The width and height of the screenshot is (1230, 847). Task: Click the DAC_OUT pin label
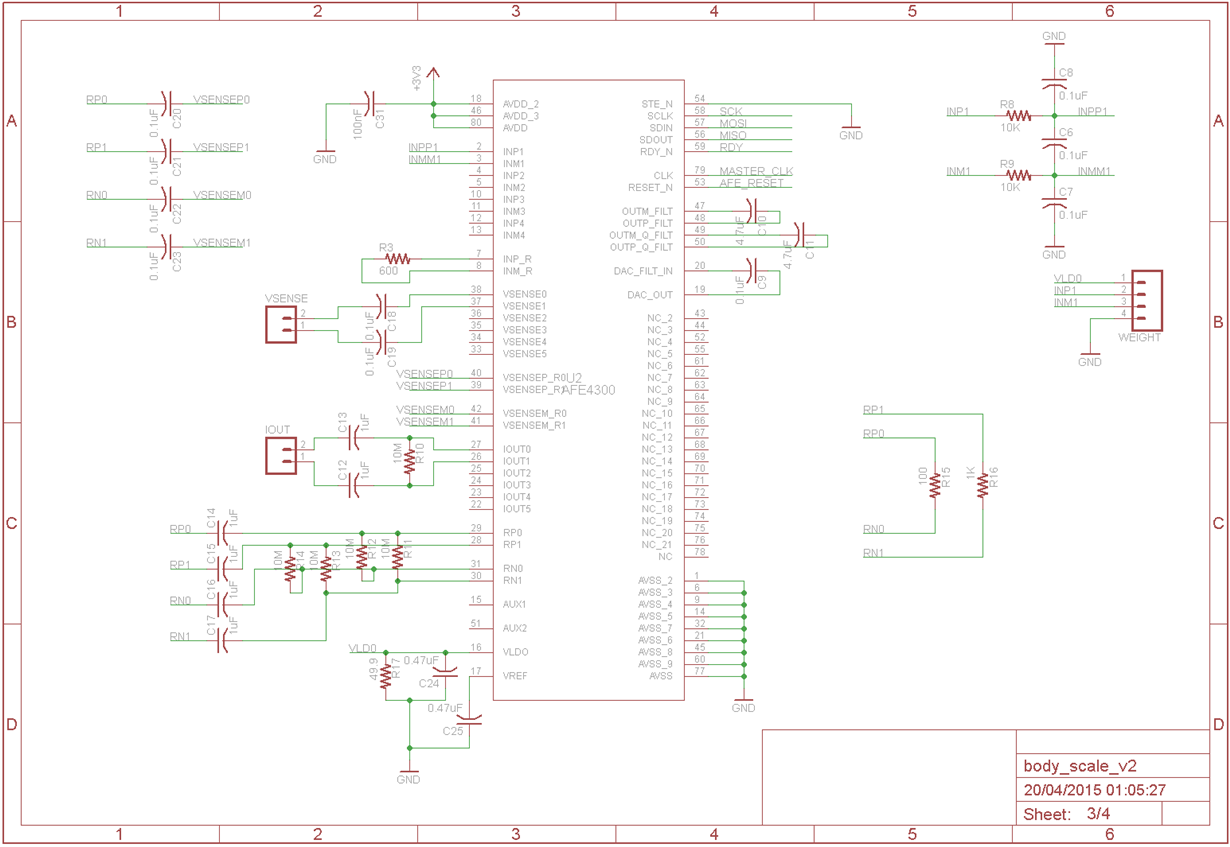pos(650,296)
